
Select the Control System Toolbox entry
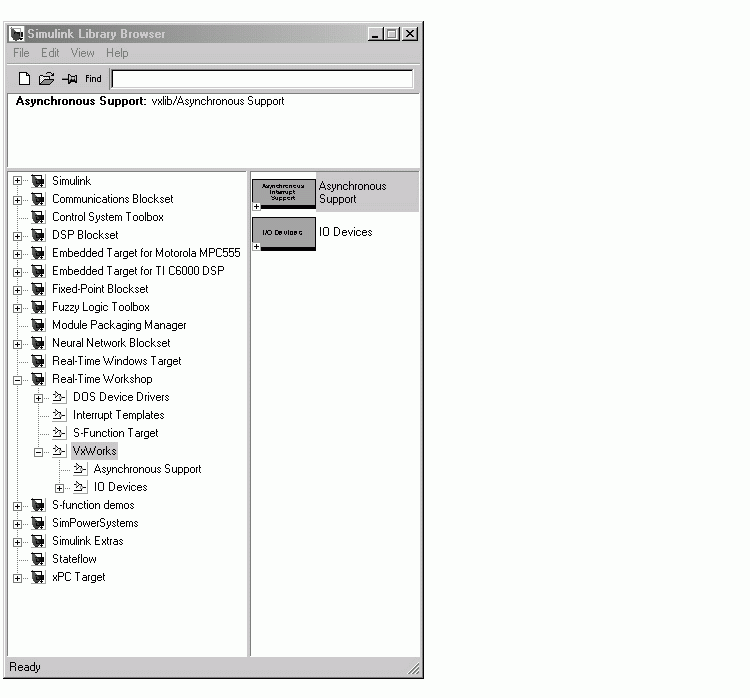pyautogui.click(x=108, y=217)
